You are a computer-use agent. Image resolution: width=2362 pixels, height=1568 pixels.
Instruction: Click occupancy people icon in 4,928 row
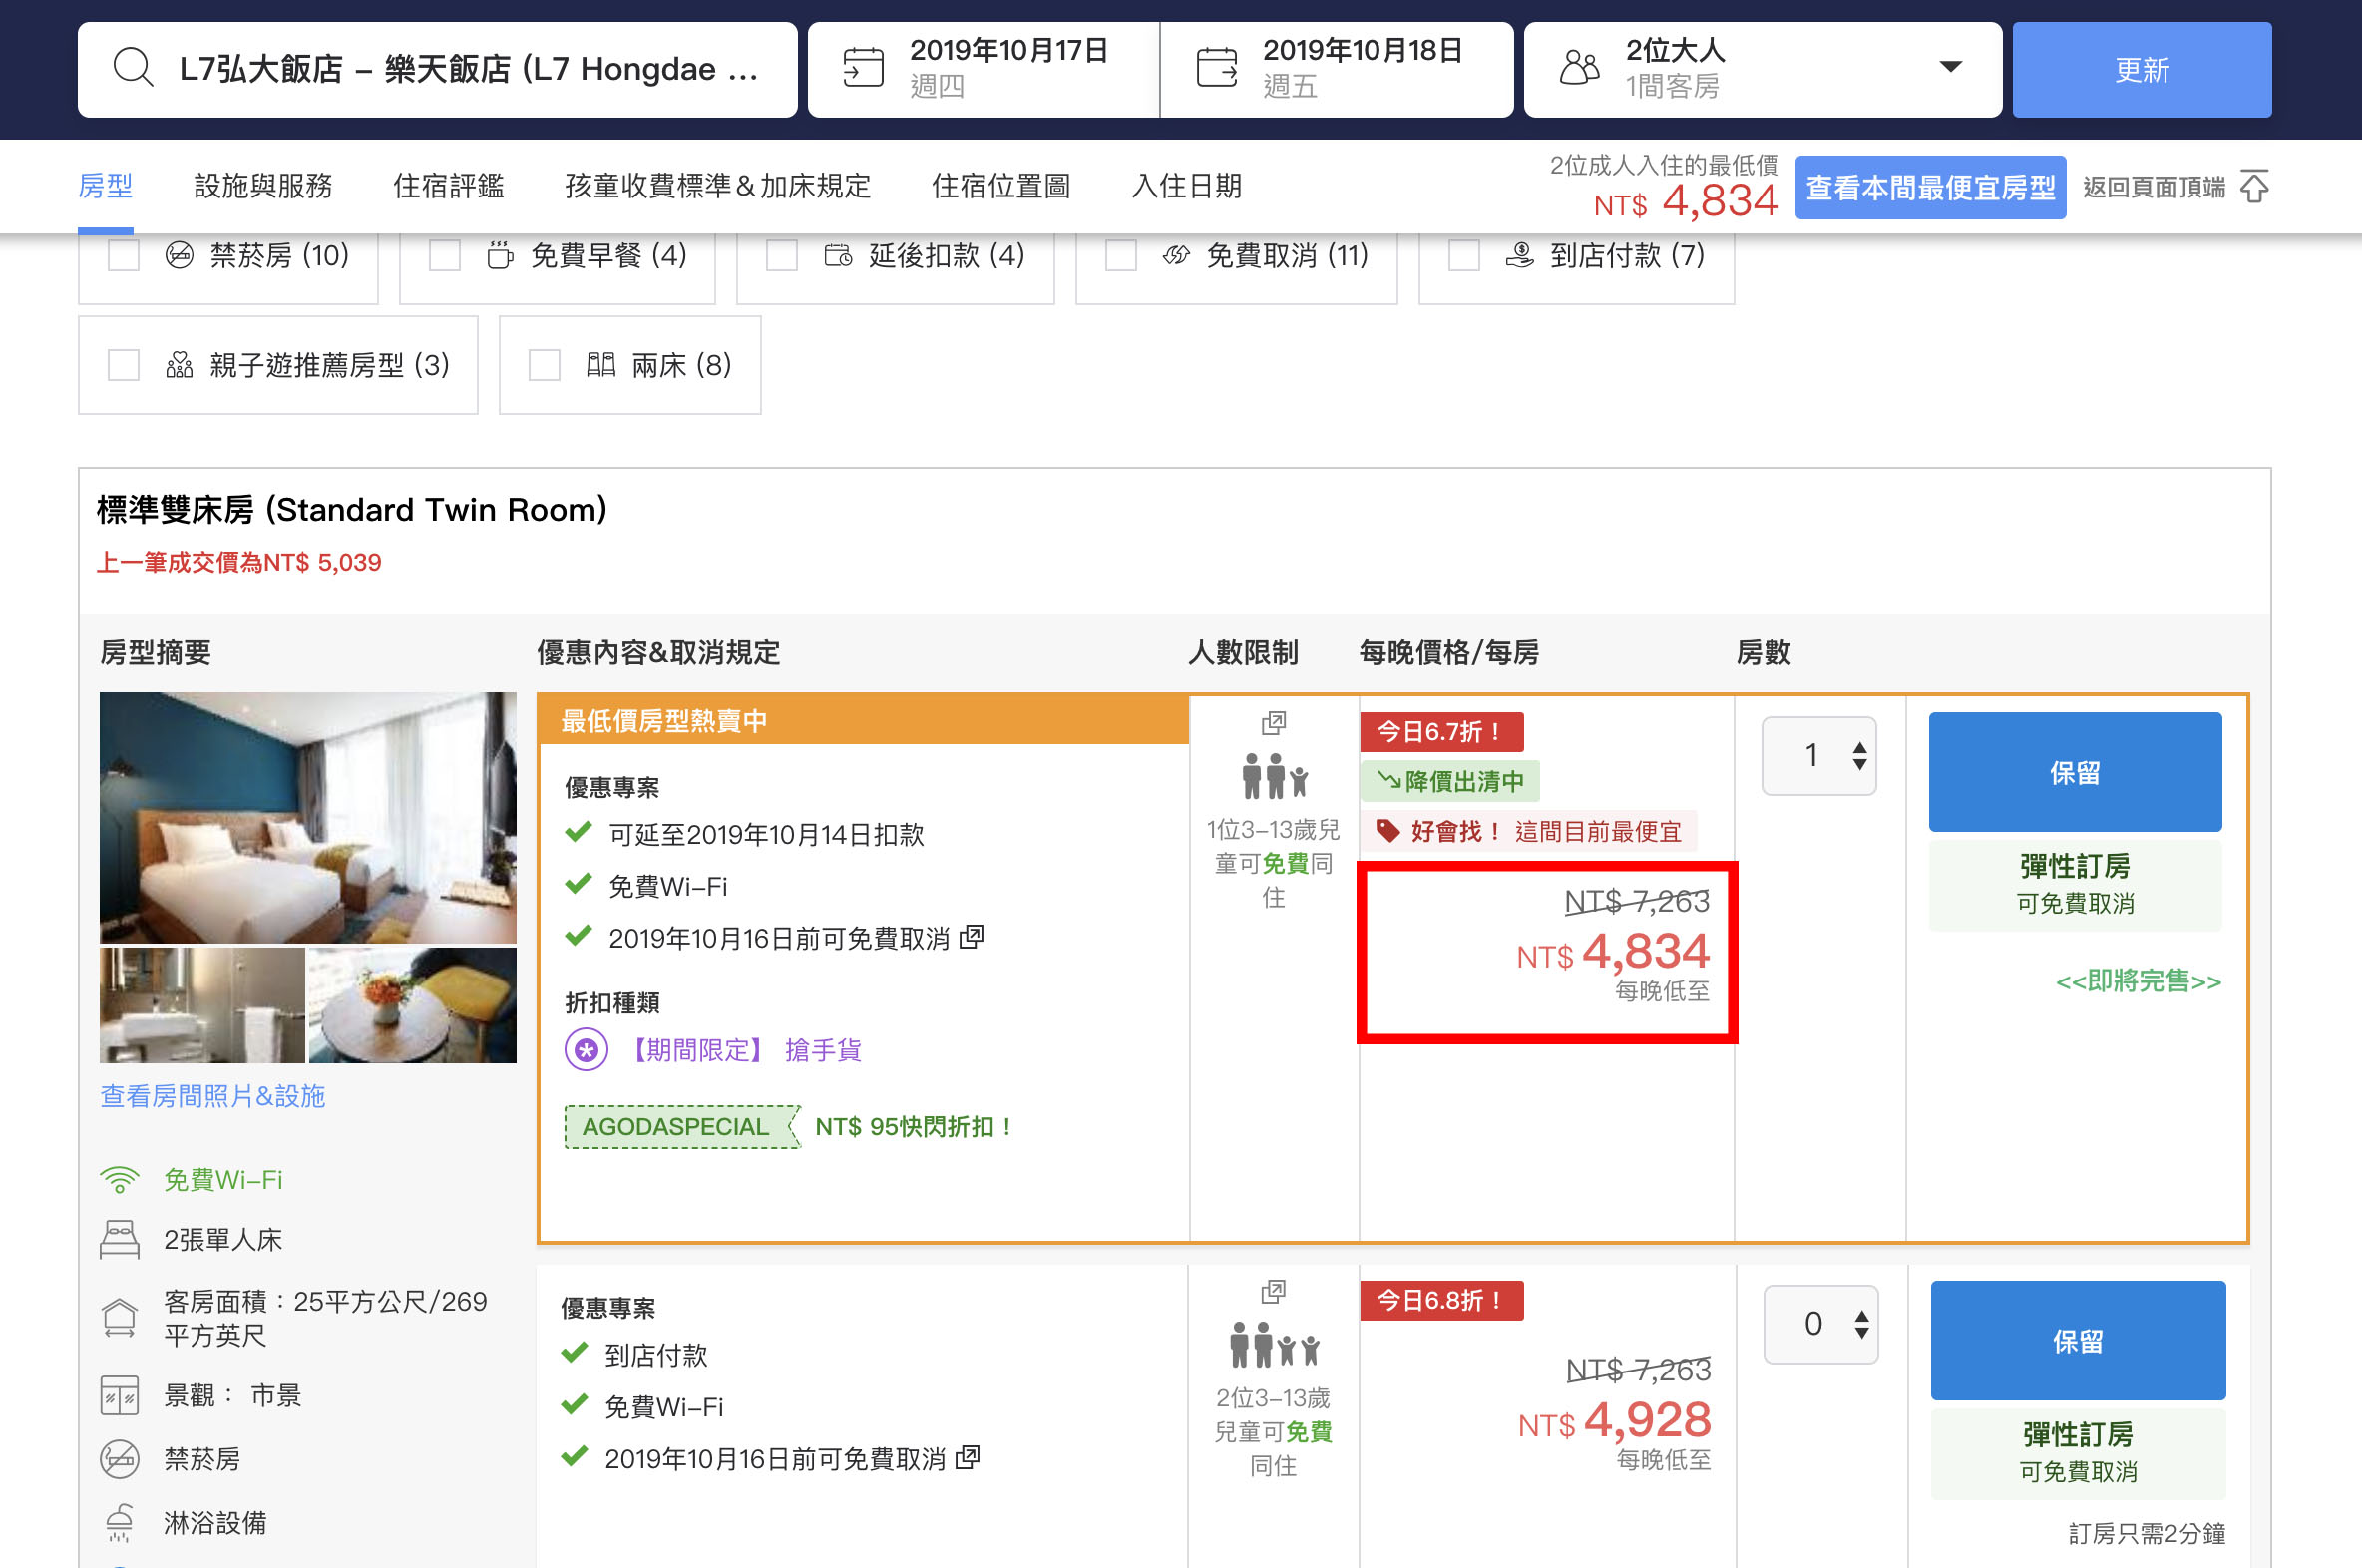pos(1274,1345)
